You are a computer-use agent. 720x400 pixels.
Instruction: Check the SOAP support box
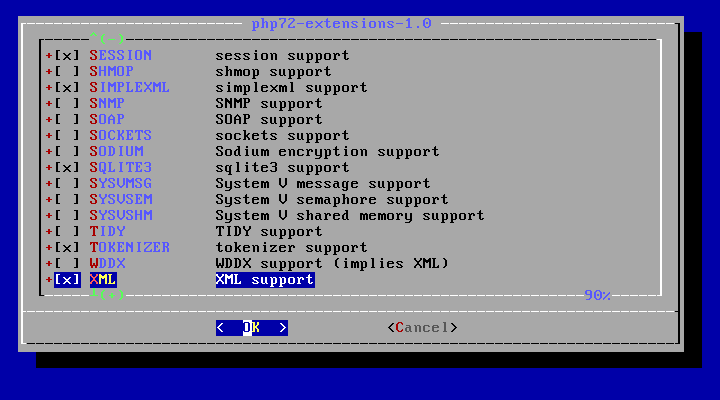point(67,119)
